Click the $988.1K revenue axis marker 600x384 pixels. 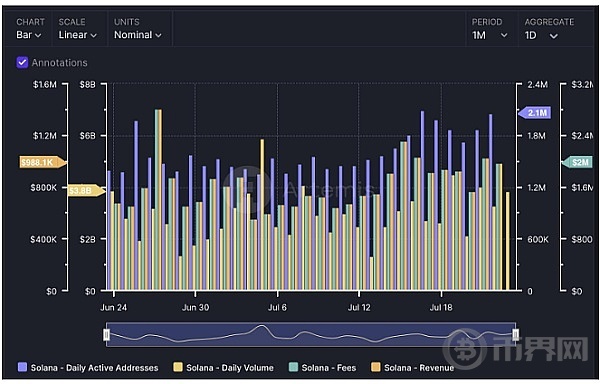[x=42, y=162]
